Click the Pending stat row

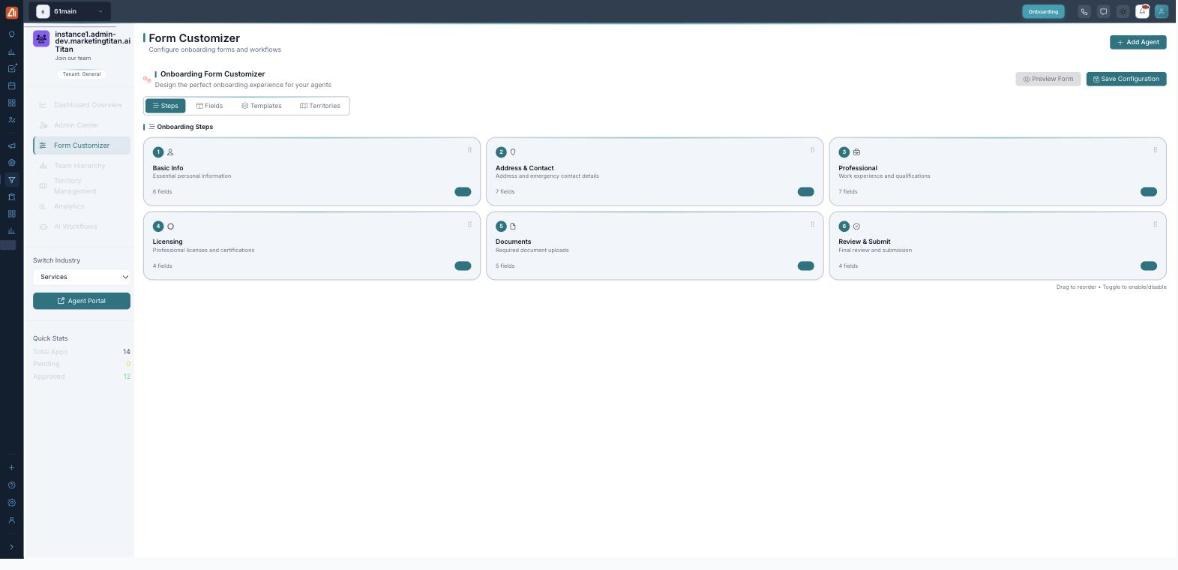coord(82,364)
